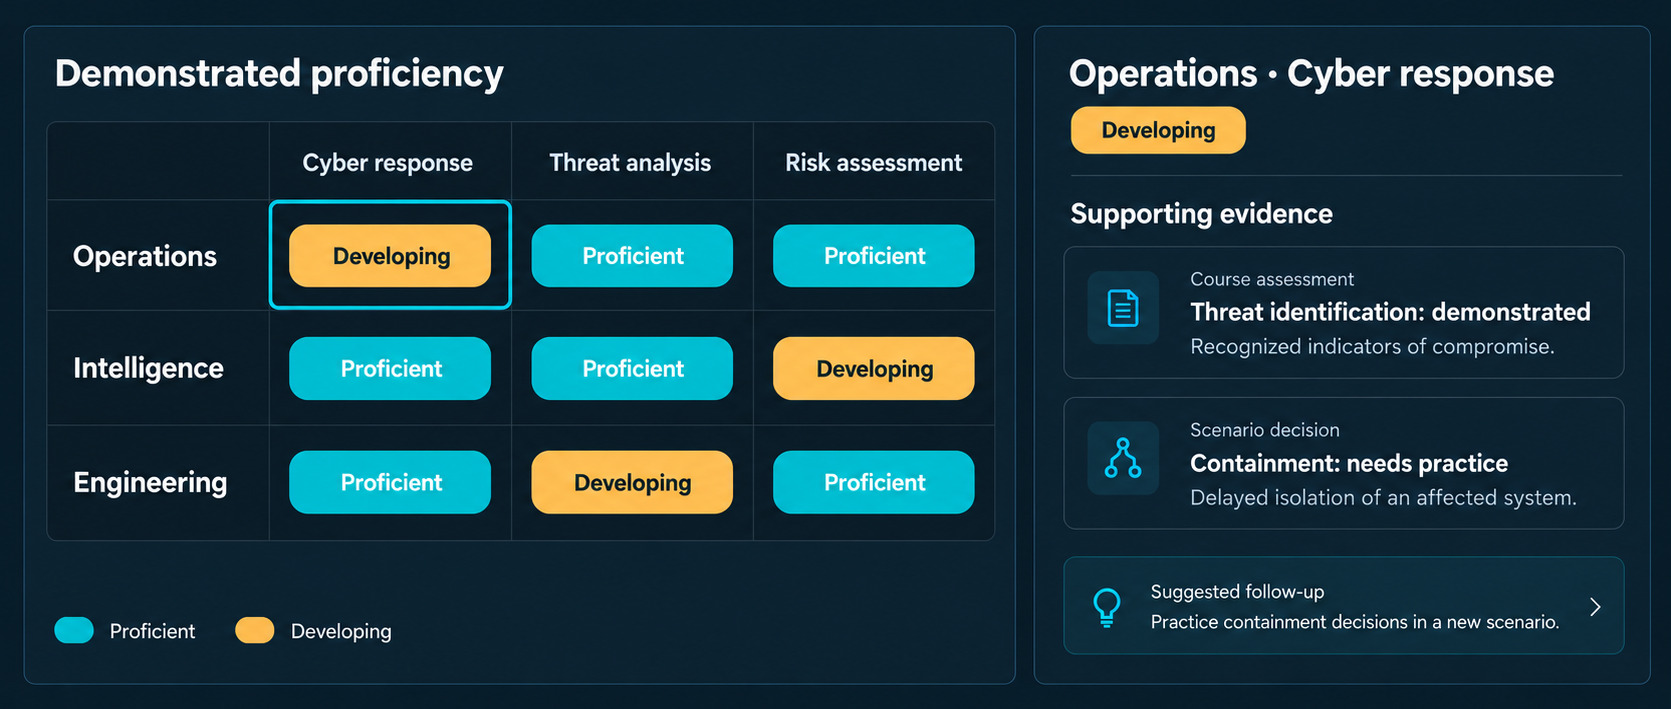The width and height of the screenshot is (1671, 709).
Task: Click the Demonstrated proficiency heading
Action: tap(279, 74)
